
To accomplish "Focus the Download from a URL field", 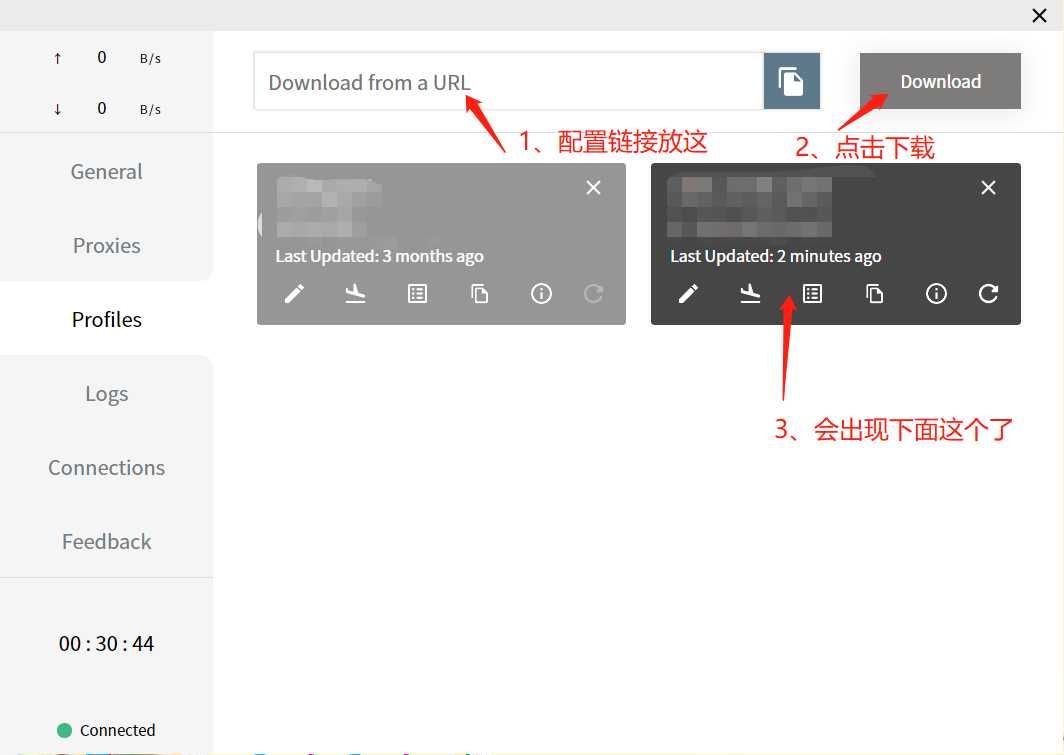I will (x=508, y=81).
